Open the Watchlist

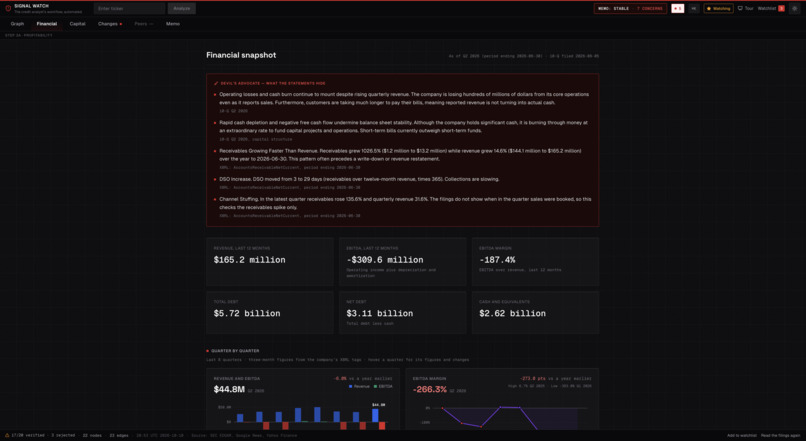(x=766, y=8)
